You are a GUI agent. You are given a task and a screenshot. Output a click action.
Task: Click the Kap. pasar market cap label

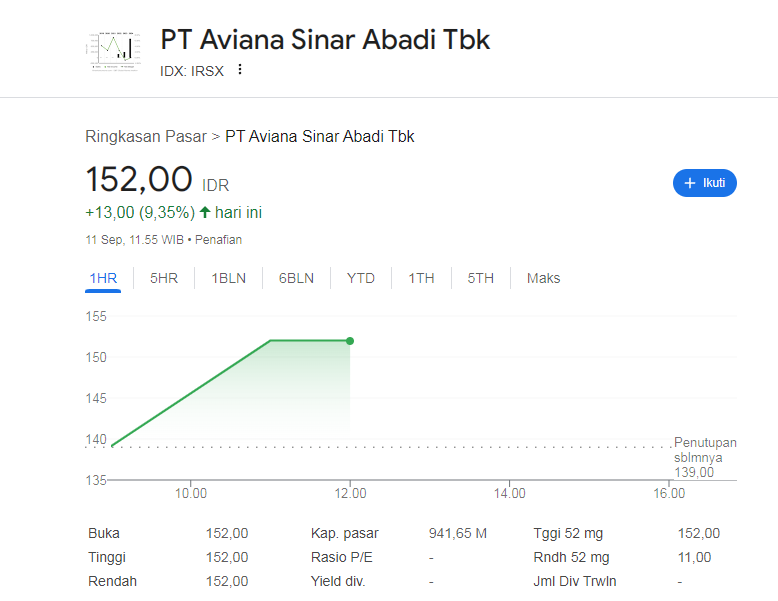tap(345, 533)
